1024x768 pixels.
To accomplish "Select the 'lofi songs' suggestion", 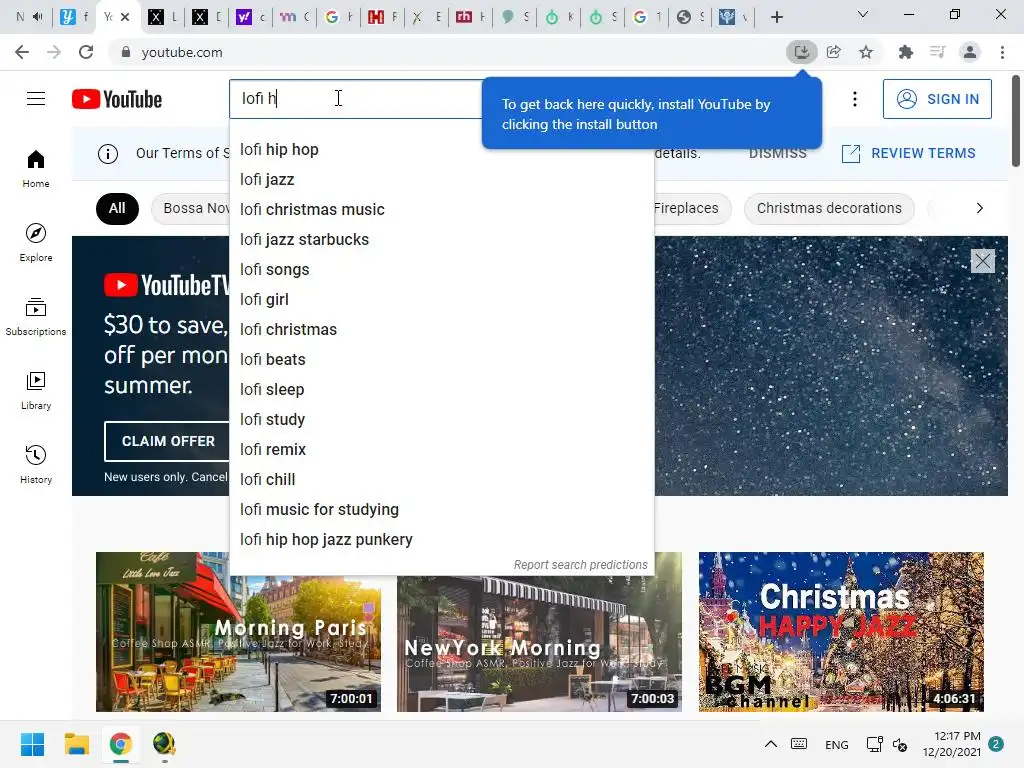I will click(x=441, y=270).
